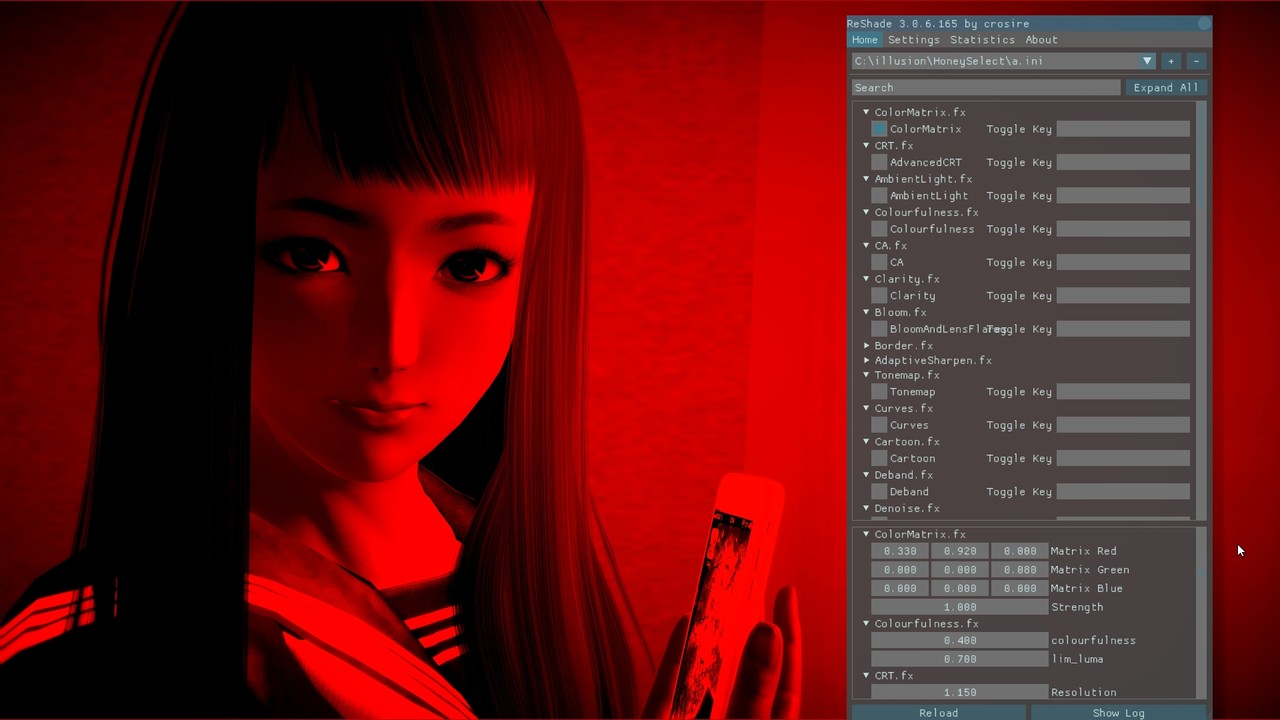Click the Expand All button
Image resolution: width=1280 pixels, height=720 pixels.
click(1165, 87)
